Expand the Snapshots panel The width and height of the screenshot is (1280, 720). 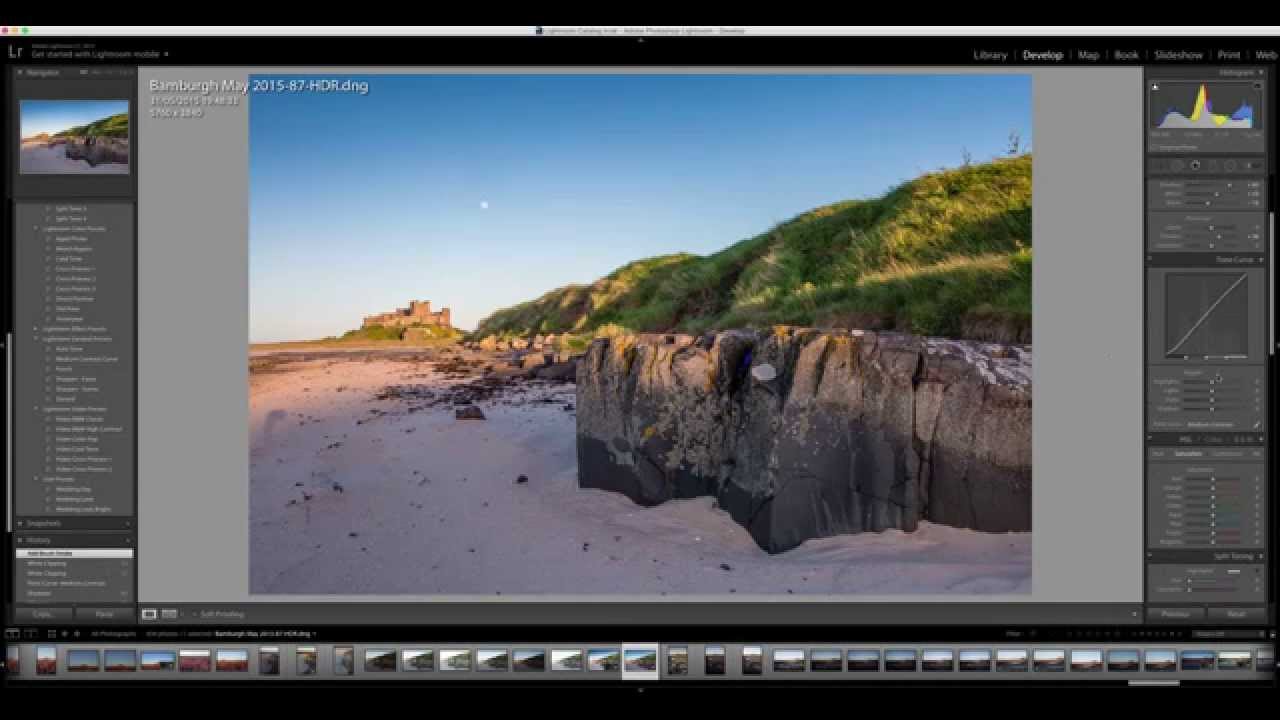[x=20, y=523]
